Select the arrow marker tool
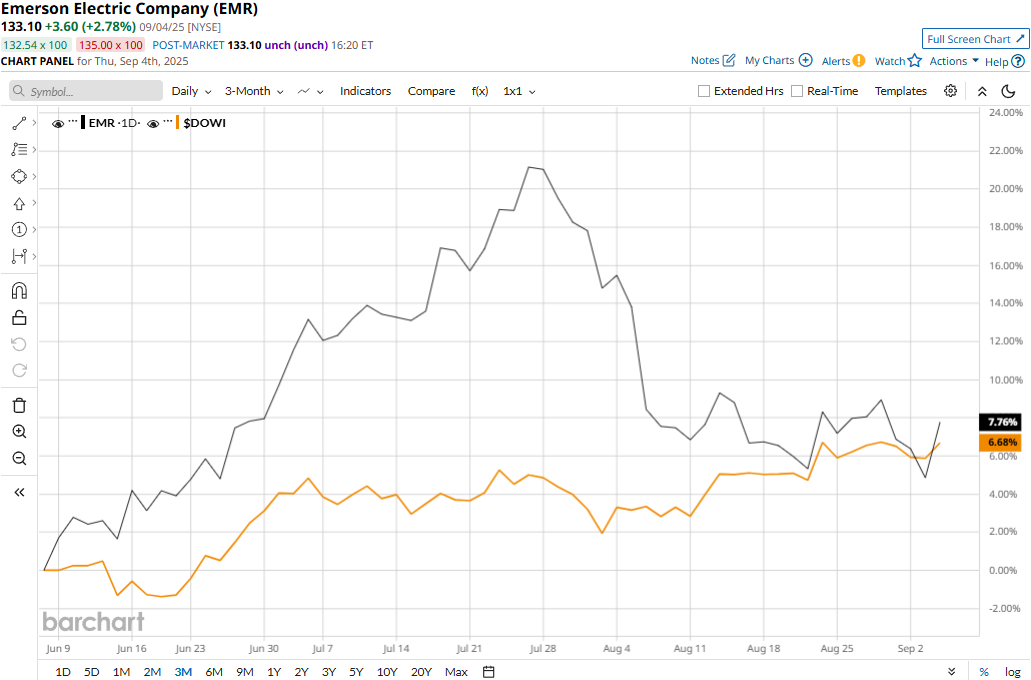Viewport: 1031px width, 680px height. (x=19, y=203)
